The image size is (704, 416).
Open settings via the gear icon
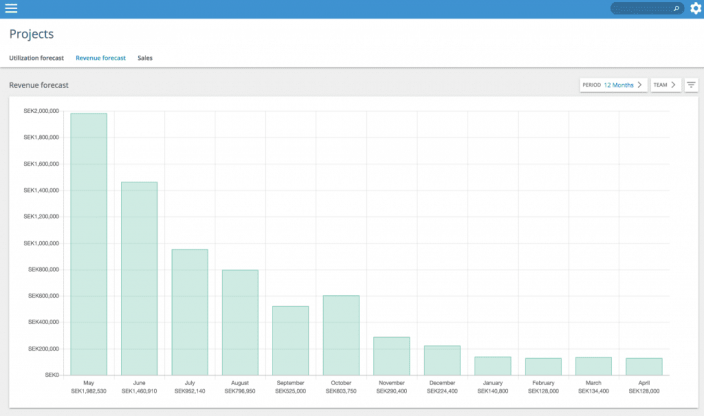[x=696, y=8]
